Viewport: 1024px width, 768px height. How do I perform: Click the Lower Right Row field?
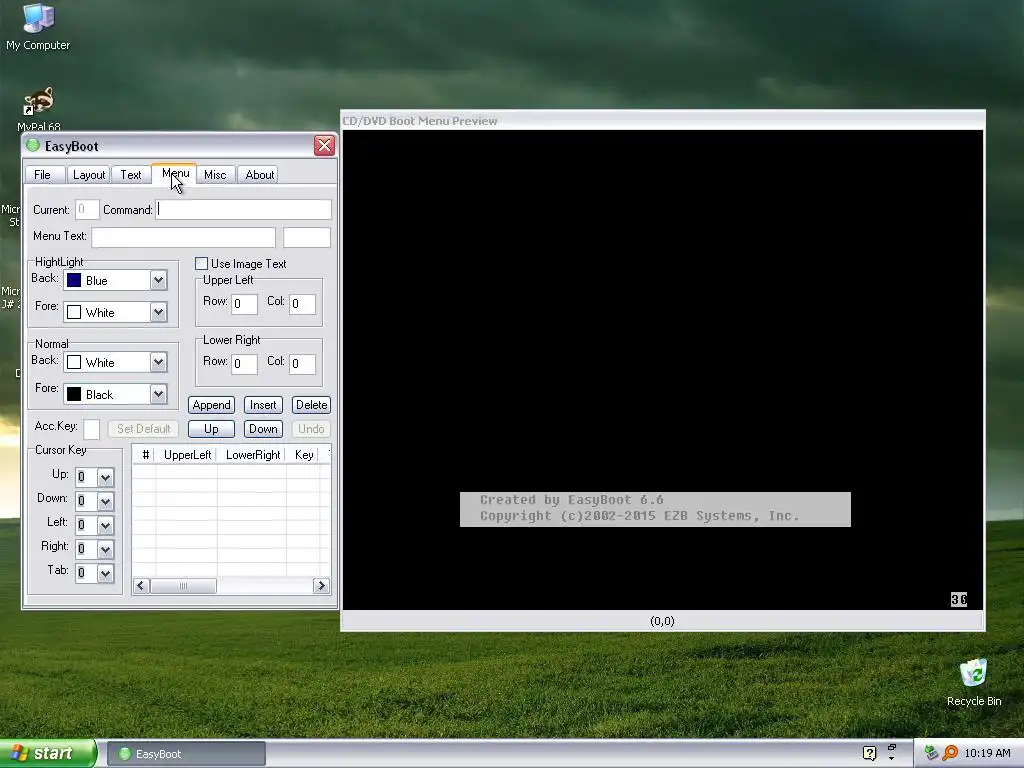point(244,364)
